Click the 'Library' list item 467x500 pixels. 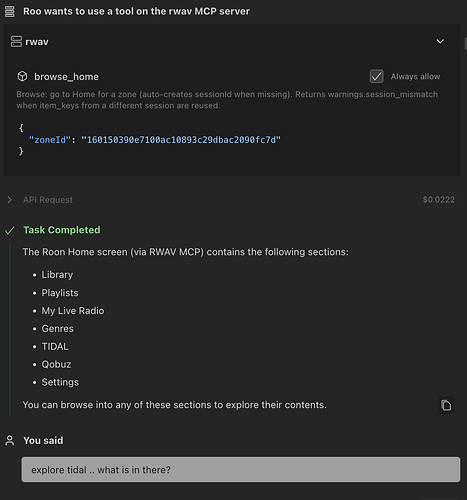57,275
